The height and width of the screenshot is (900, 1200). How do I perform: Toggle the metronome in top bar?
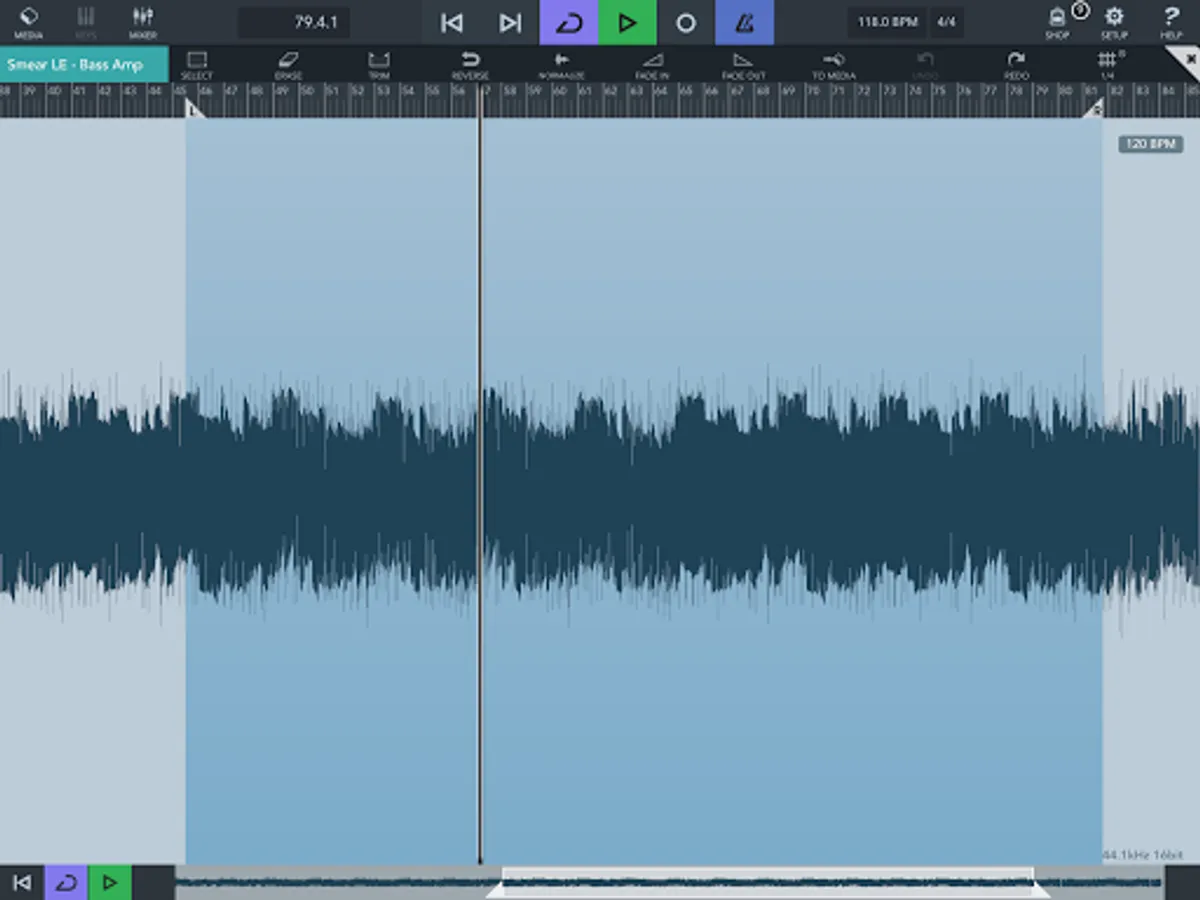(x=744, y=22)
